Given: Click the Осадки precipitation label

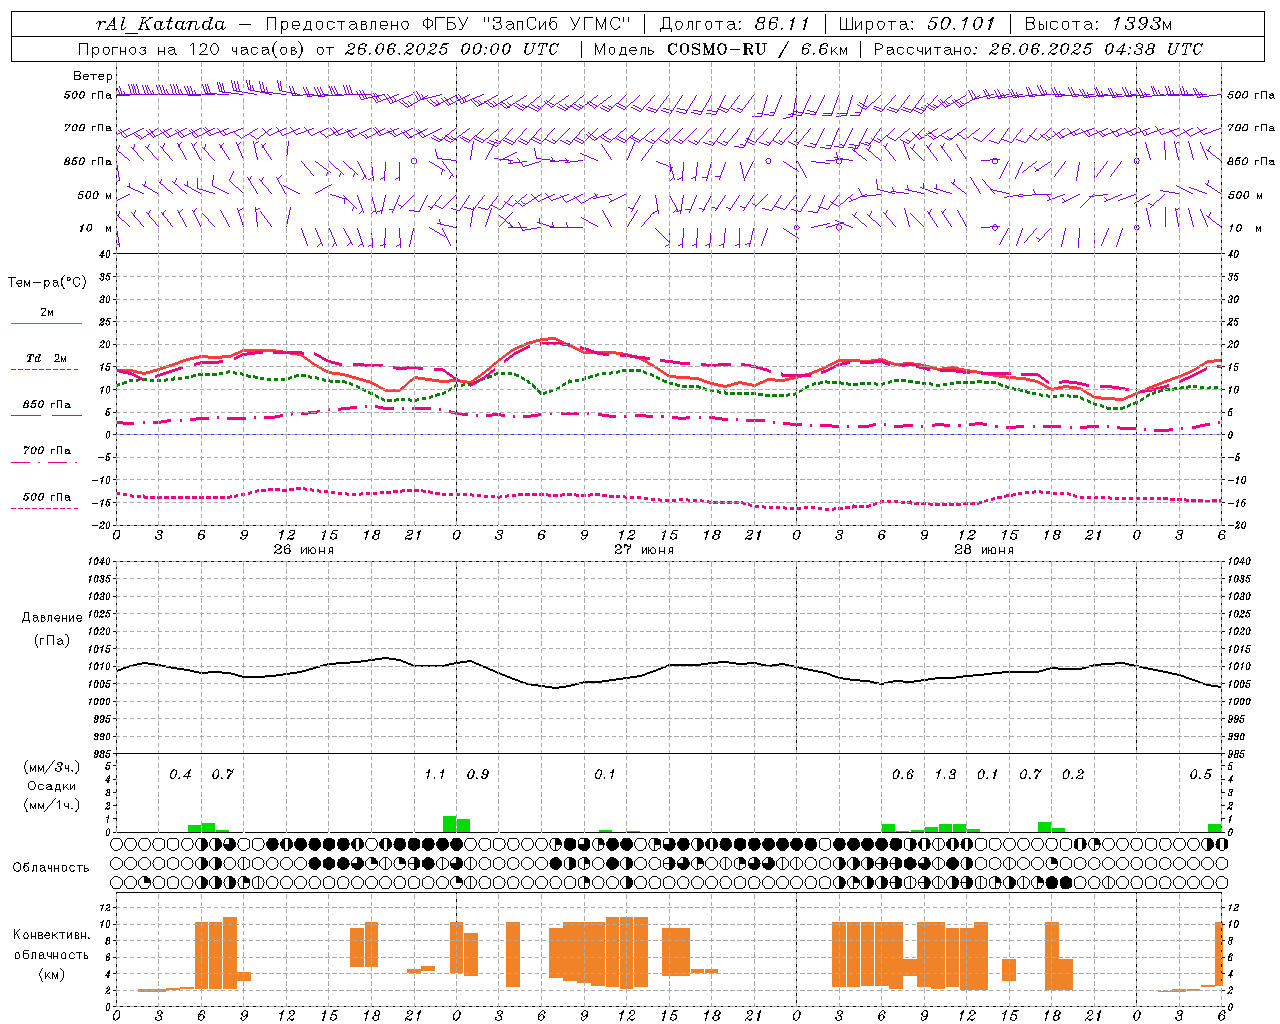Looking at the screenshot, I should point(52,786).
